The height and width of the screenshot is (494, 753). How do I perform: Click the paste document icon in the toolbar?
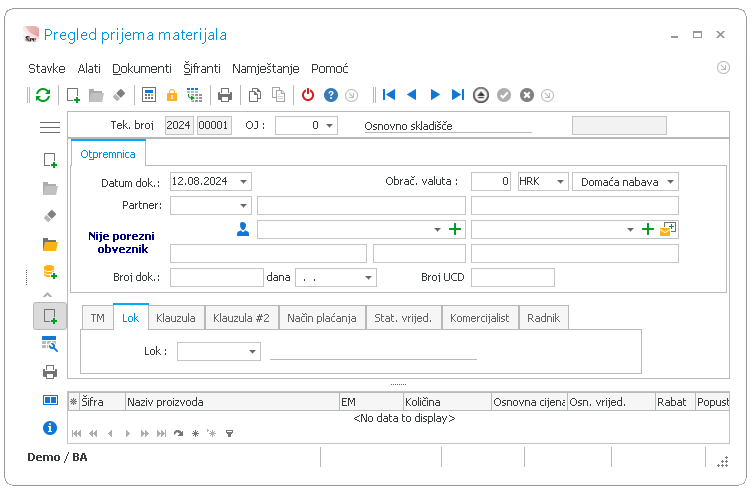[x=279, y=95]
